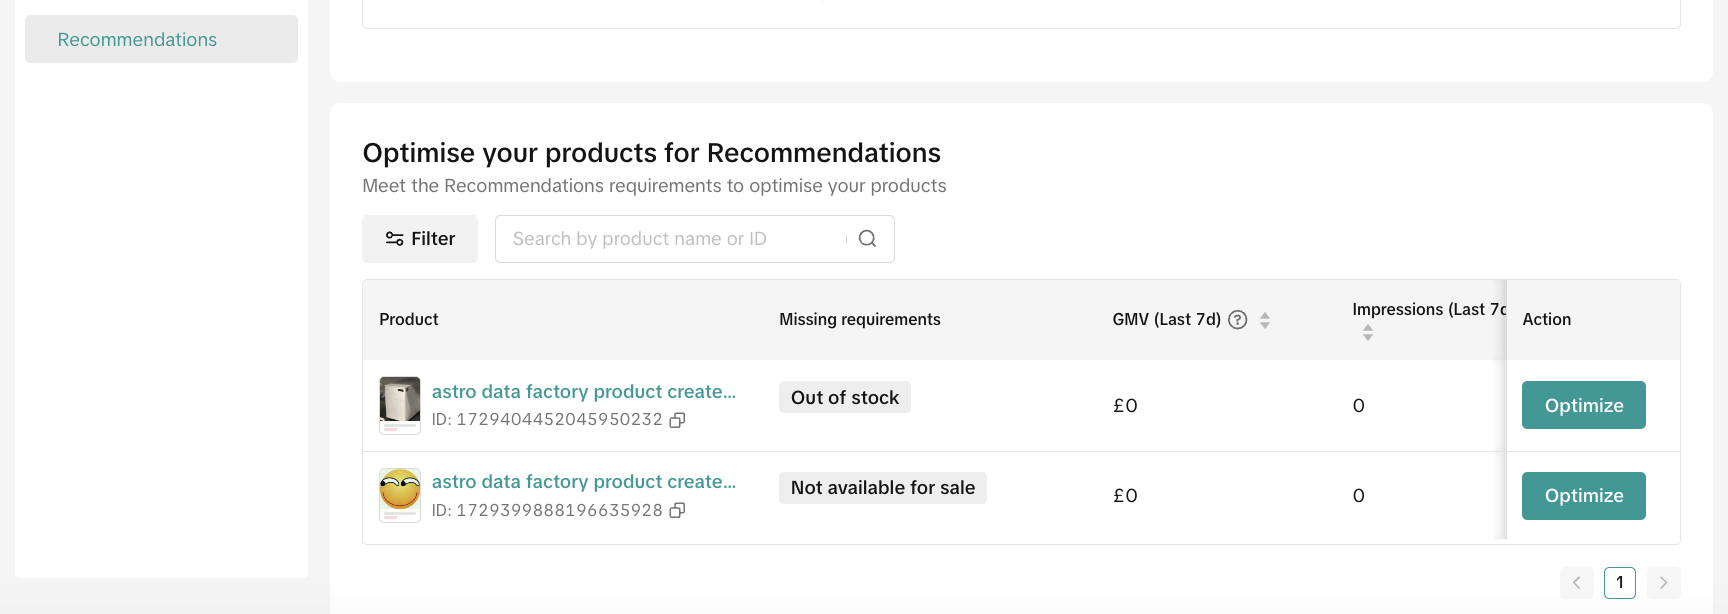Go to next page with right chevron
The width and height of the screenshot is (1728, 614).
pos(1663,583)
